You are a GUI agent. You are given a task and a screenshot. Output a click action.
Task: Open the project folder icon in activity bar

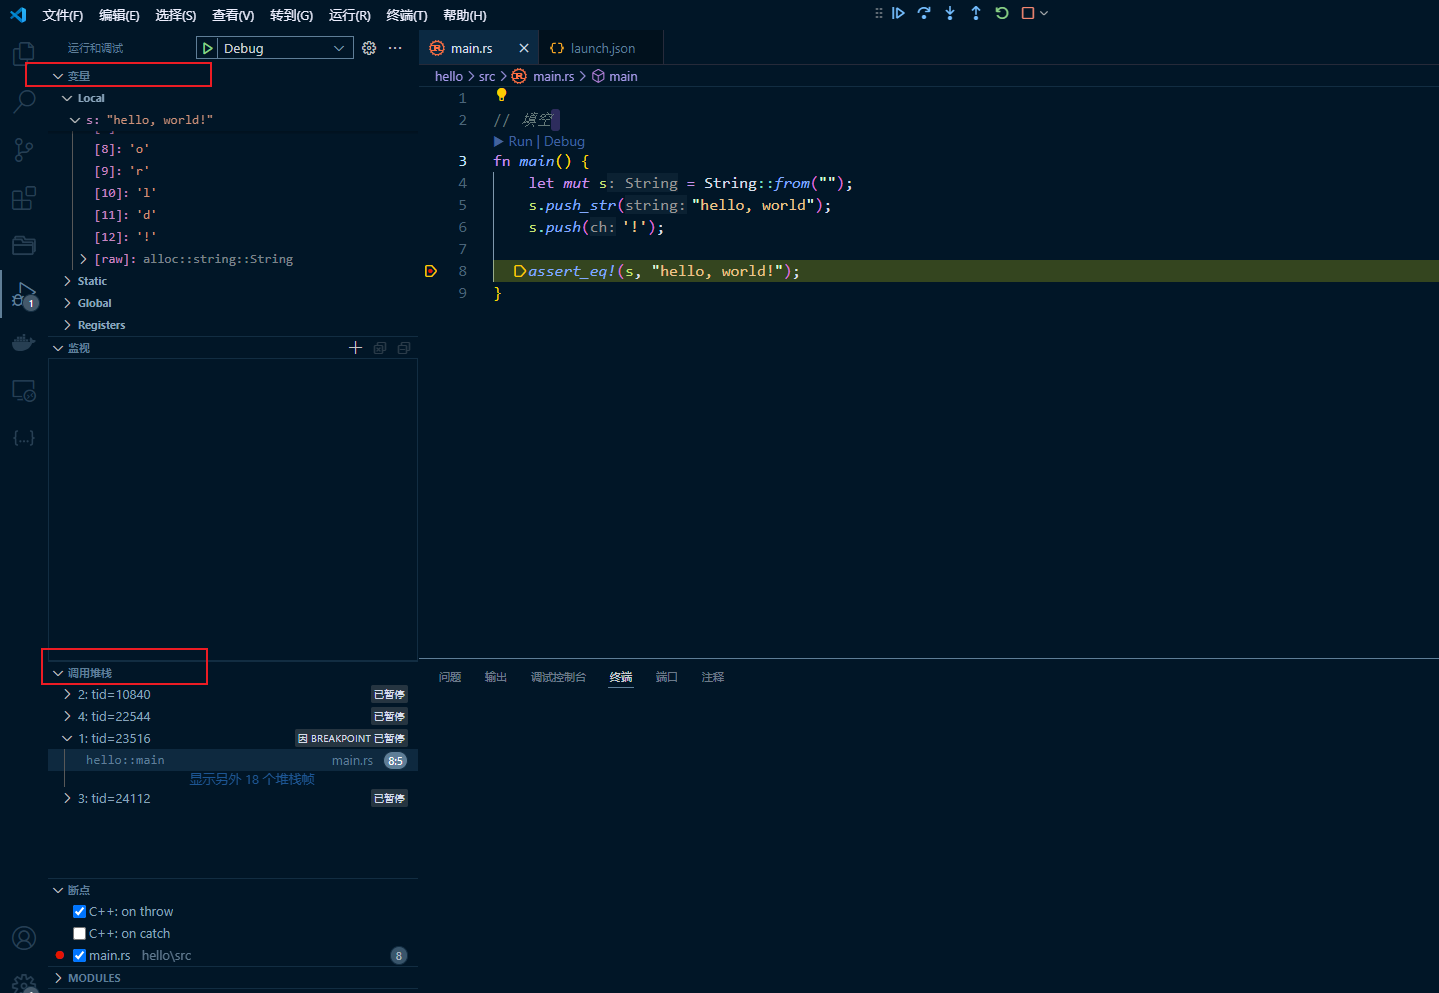(24, 246)
